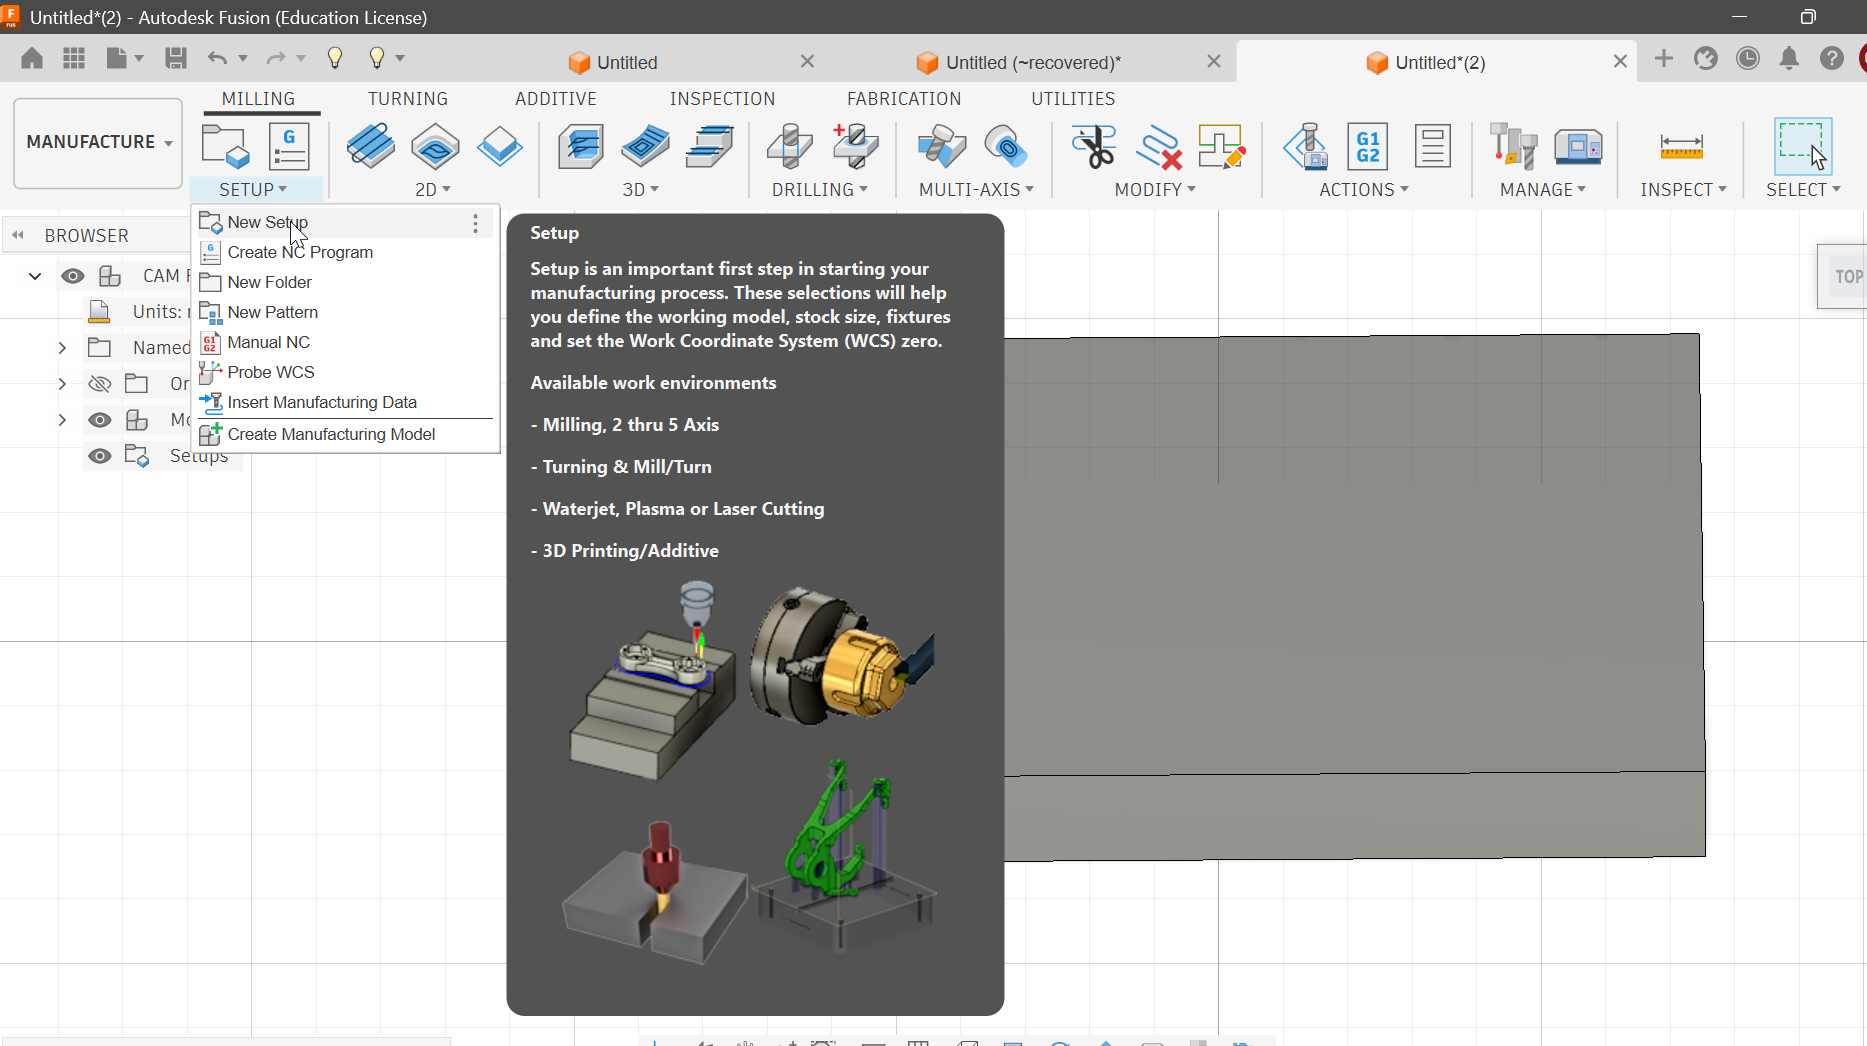This screenshot has width=1867, height=1046.
Task: Click the New Setup ribbon icon
Action: (x=225, y=146)
